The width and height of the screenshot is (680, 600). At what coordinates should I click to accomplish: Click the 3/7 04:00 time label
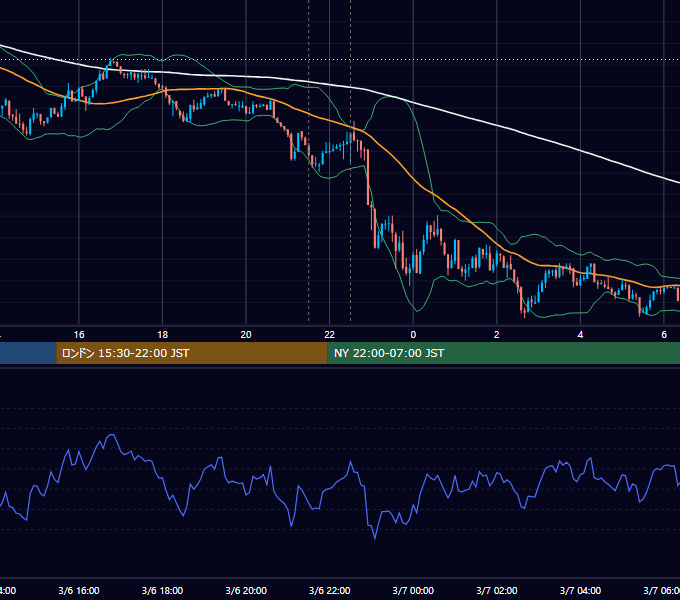(x=580, y=590)
